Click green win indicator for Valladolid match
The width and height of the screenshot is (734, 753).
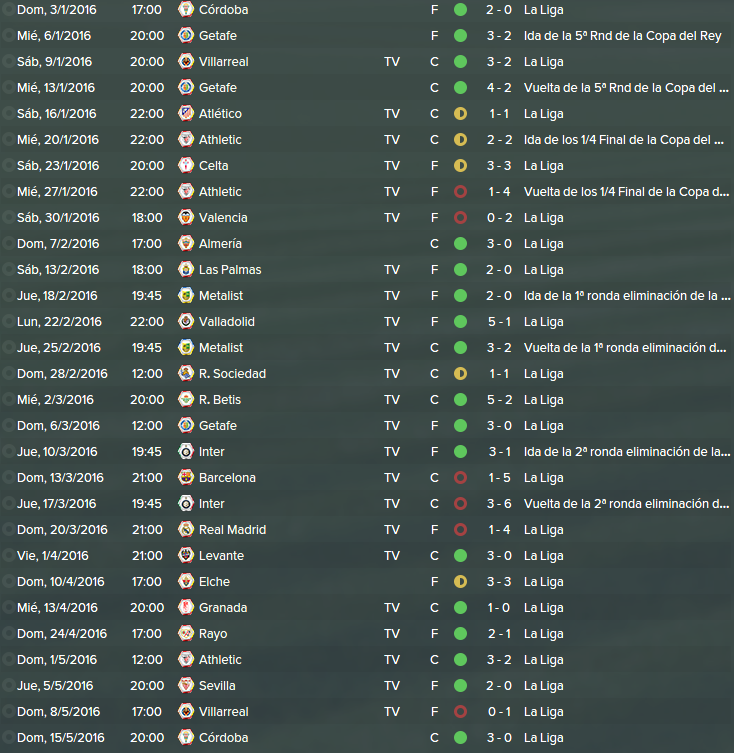point(460,321)
